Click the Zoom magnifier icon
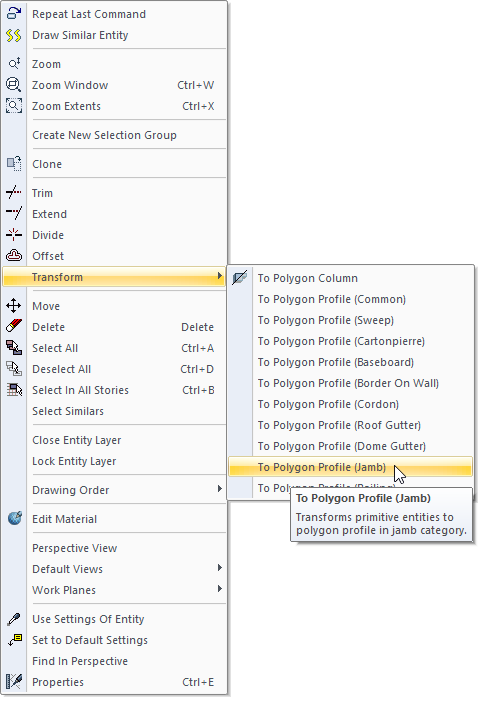This screenshot has height=707, width=487. click(14, 64)
